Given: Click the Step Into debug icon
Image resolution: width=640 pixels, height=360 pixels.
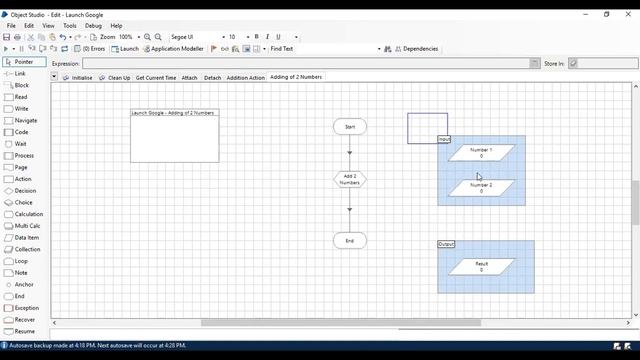Looking at the screenshot, I should 32,49.
